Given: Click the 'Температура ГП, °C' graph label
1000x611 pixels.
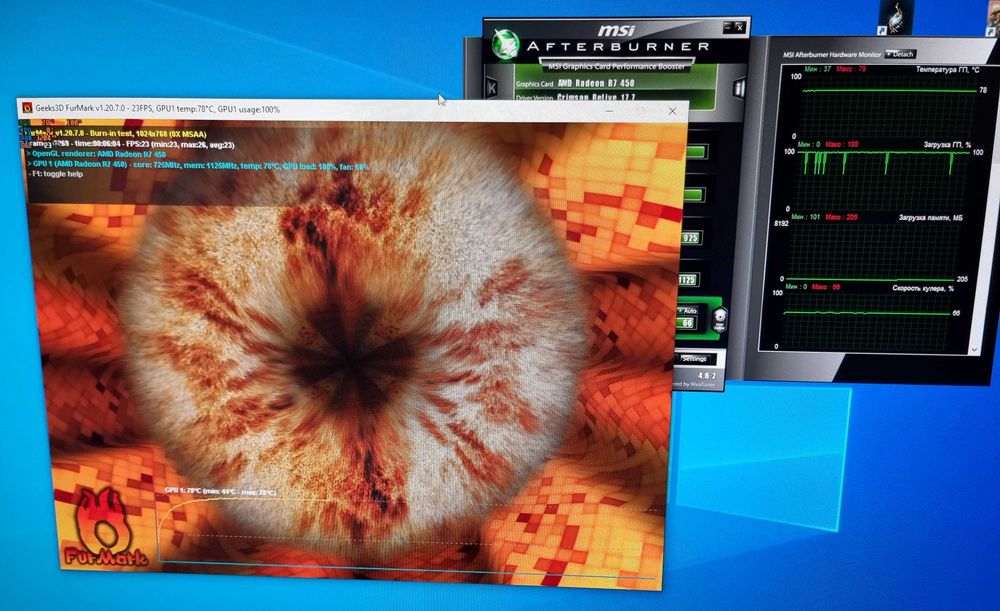Looking at the screenshot, I should click(x=946, y=70).
